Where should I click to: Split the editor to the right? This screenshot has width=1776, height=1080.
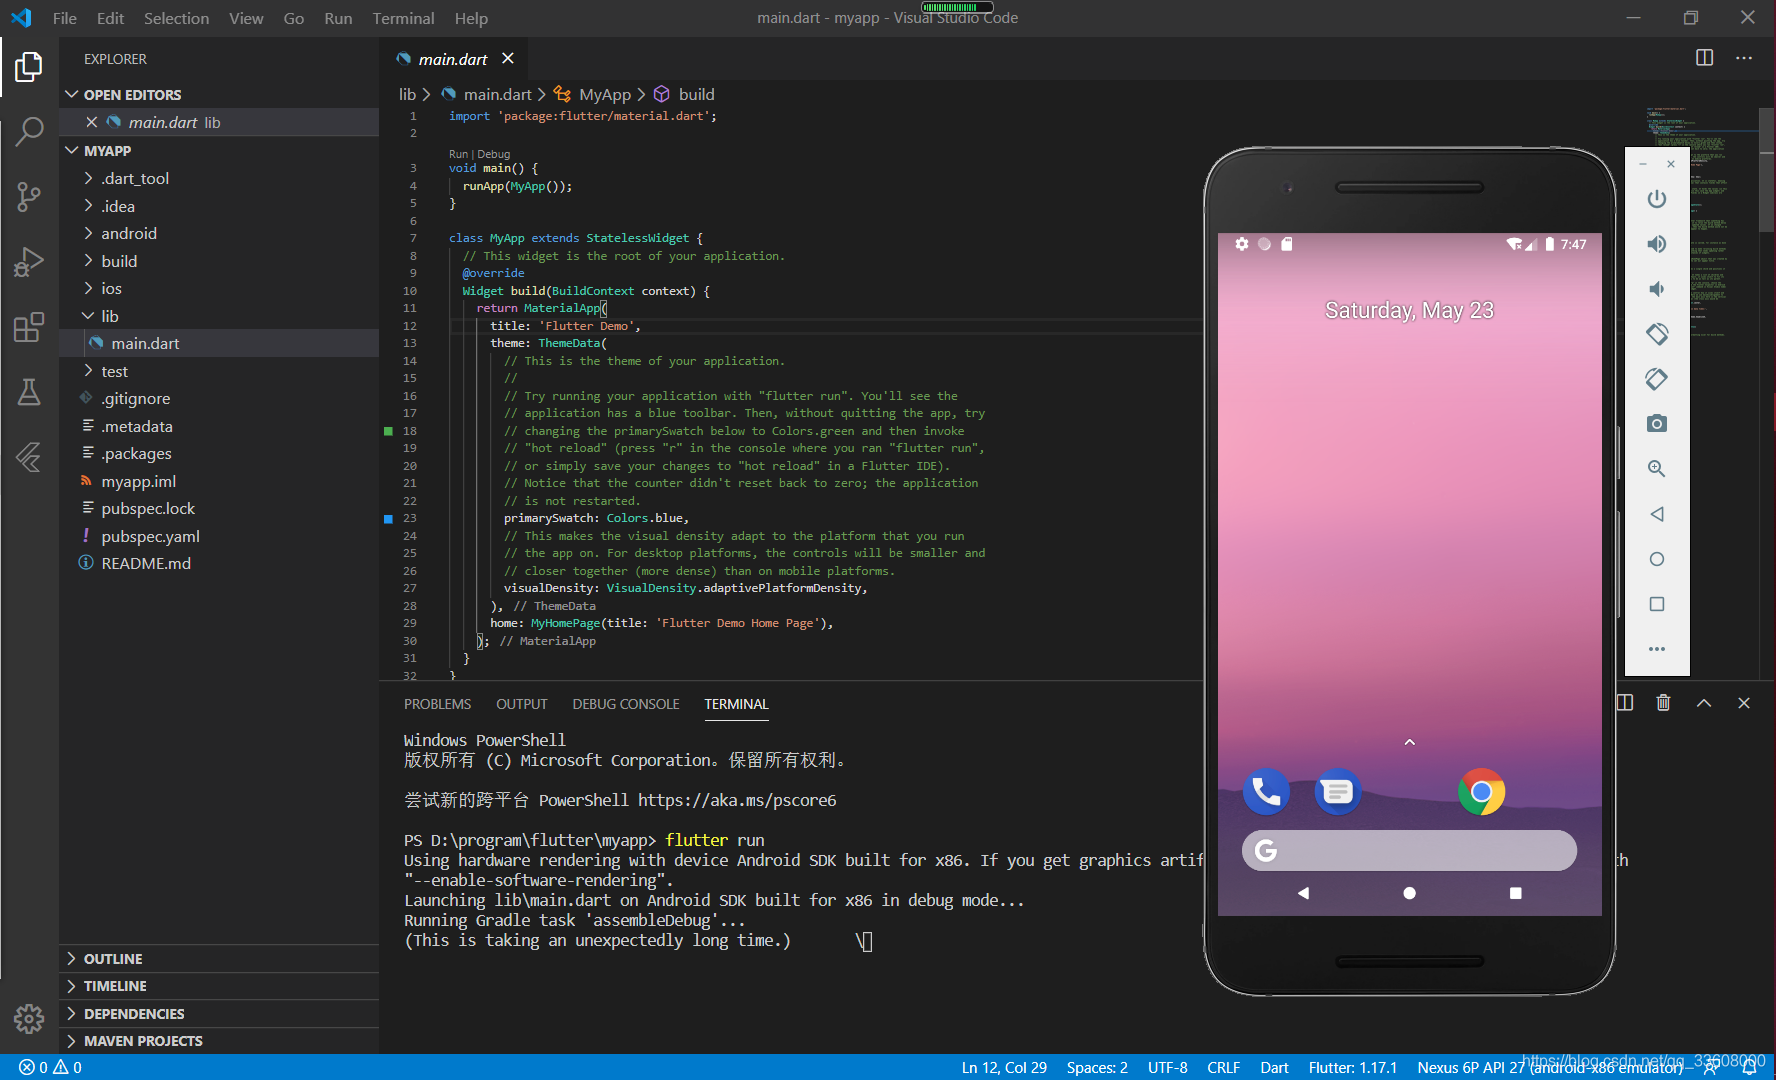coord(1705,58)
